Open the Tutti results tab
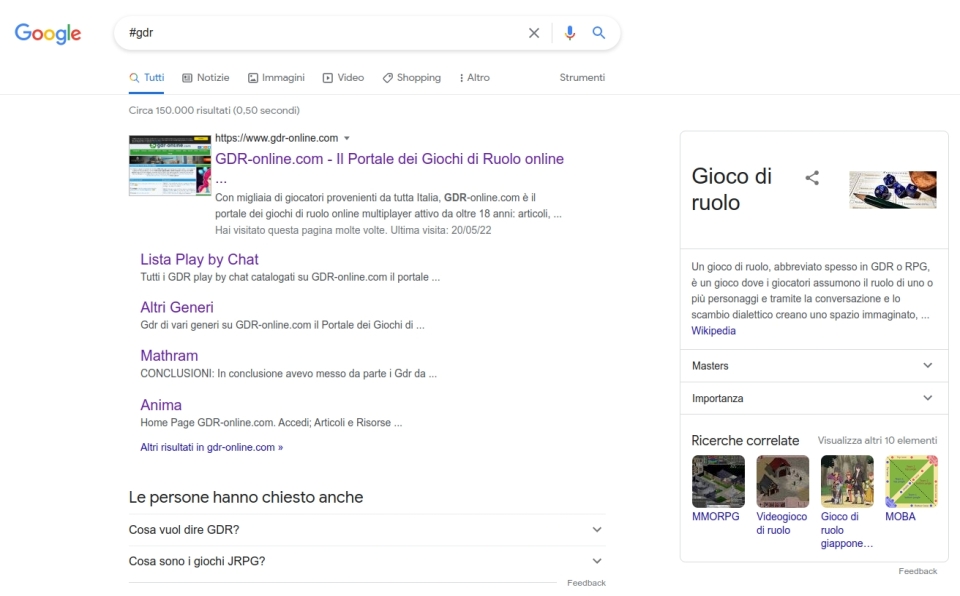The image size is (960, 596). point(147,78)
